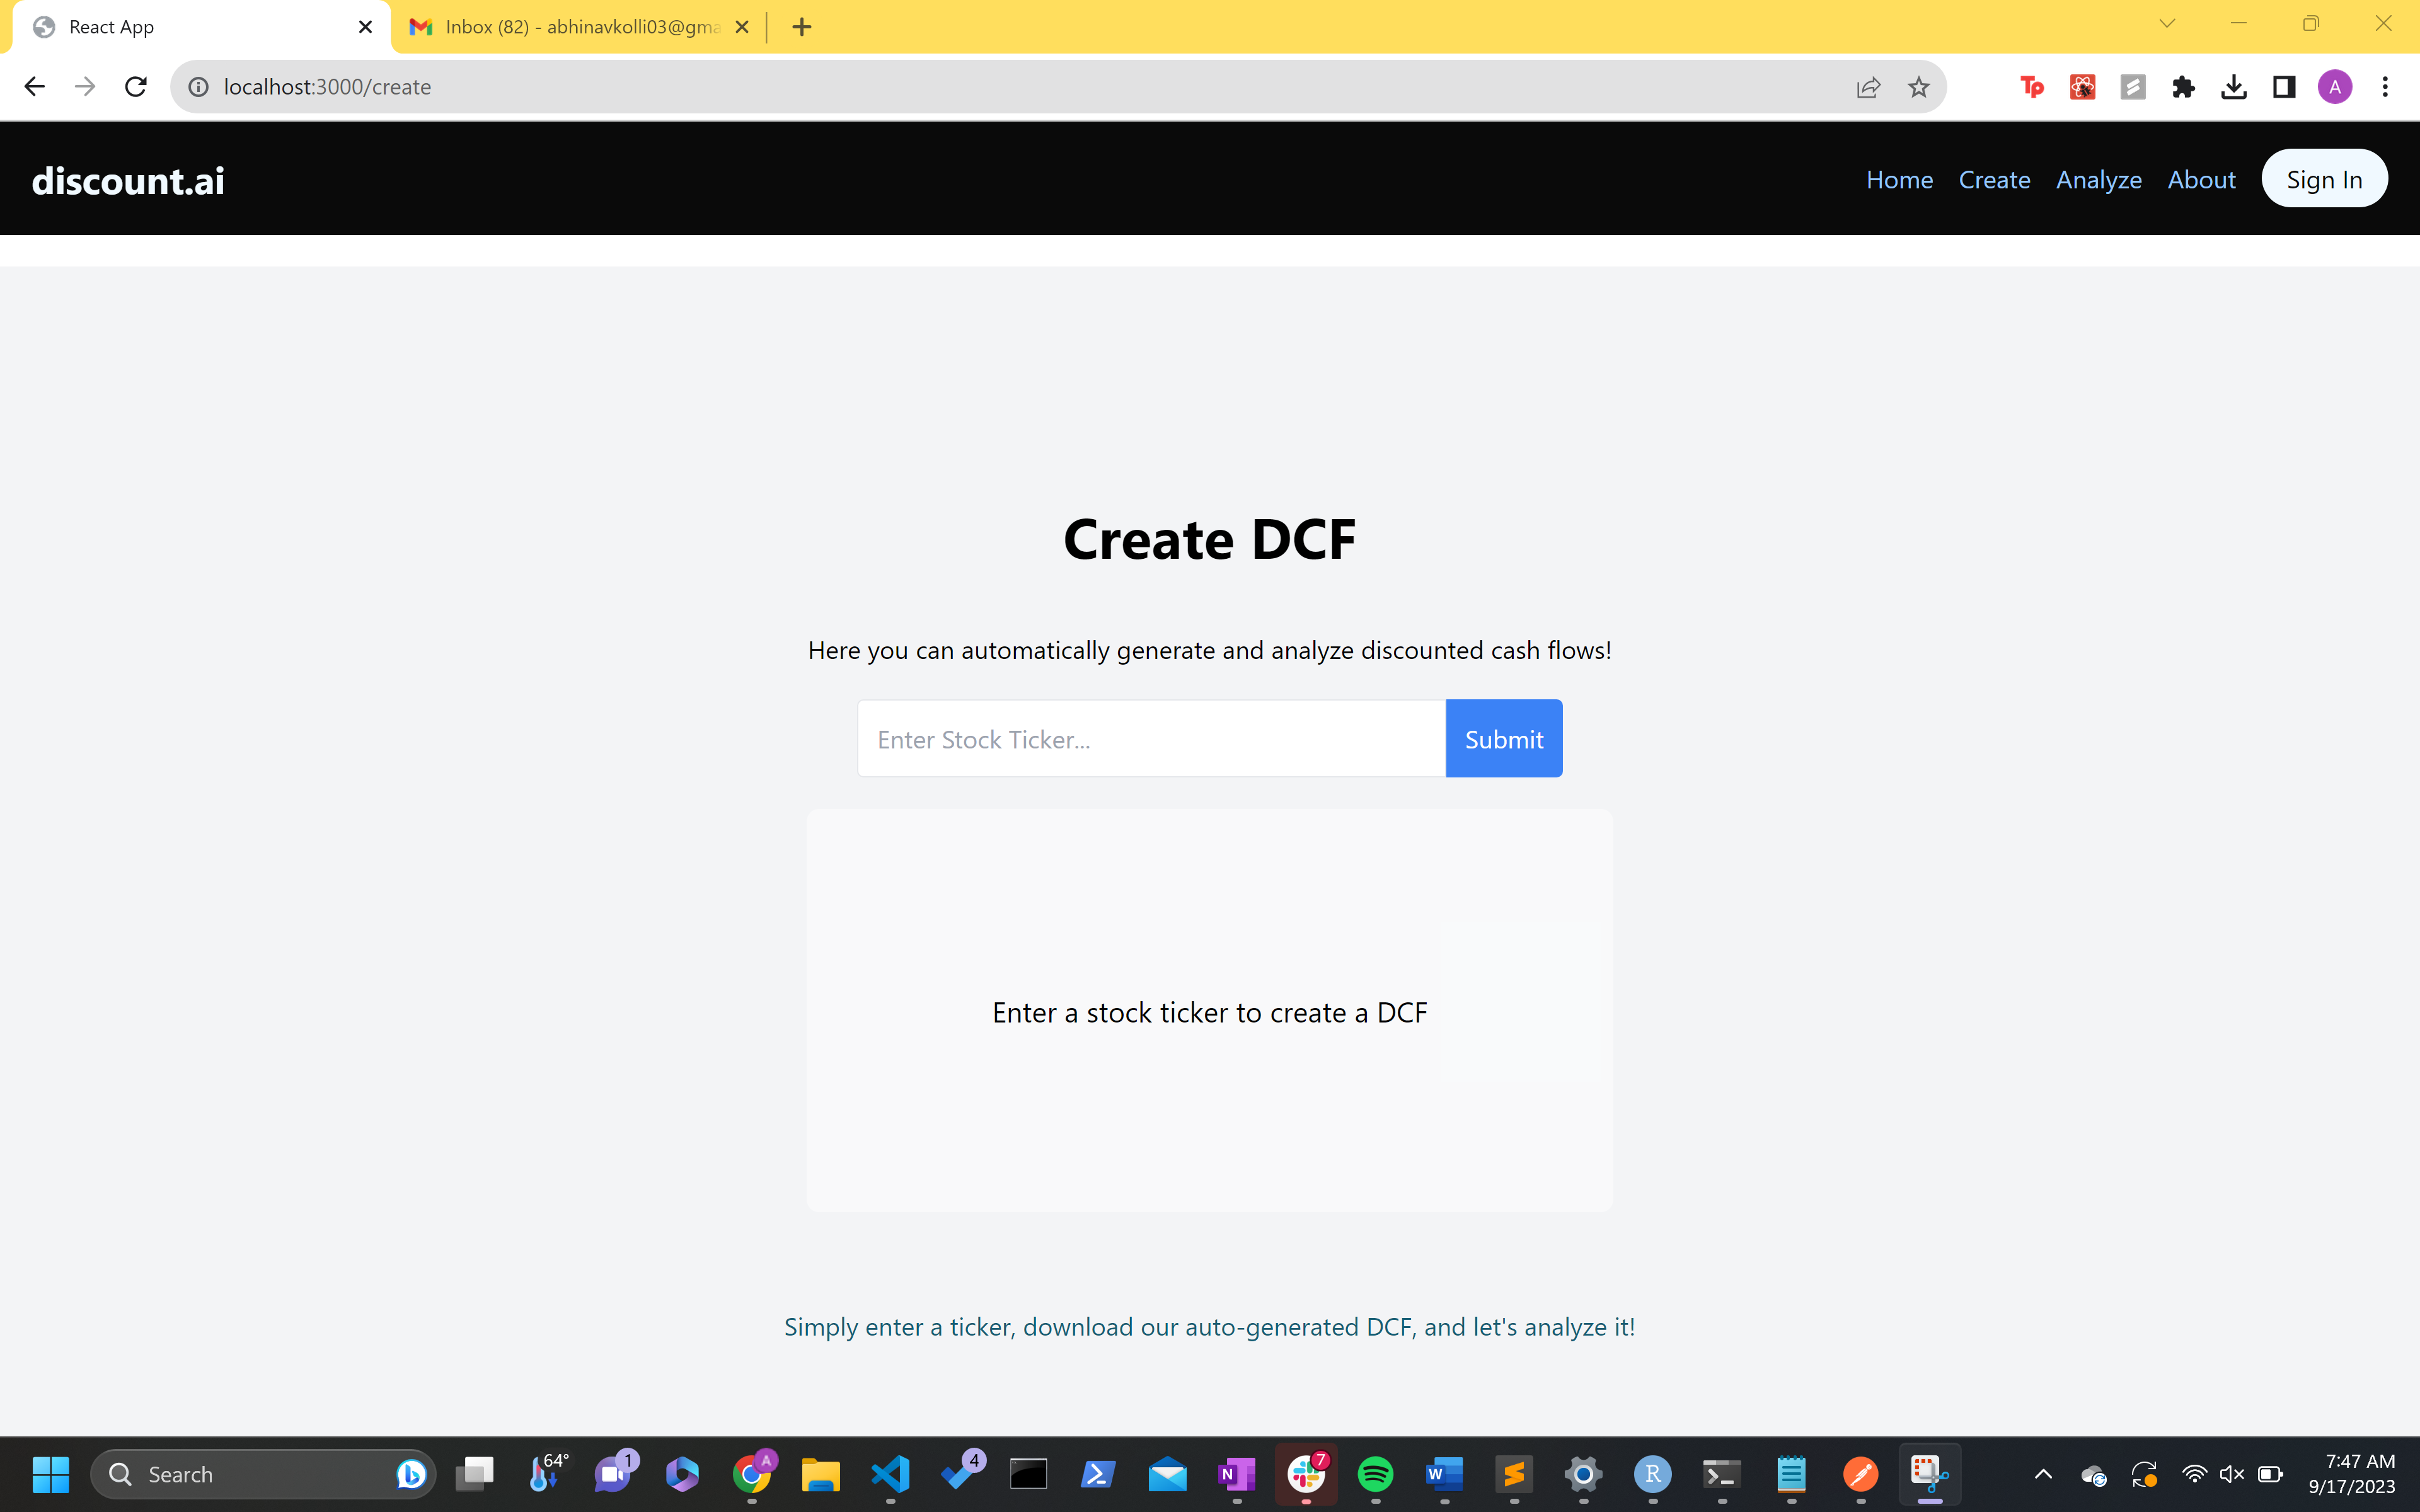This screenshot has width=2420, height=1512.
Task: Toggle the browser side panel icon
Action: coord(2284,87)
